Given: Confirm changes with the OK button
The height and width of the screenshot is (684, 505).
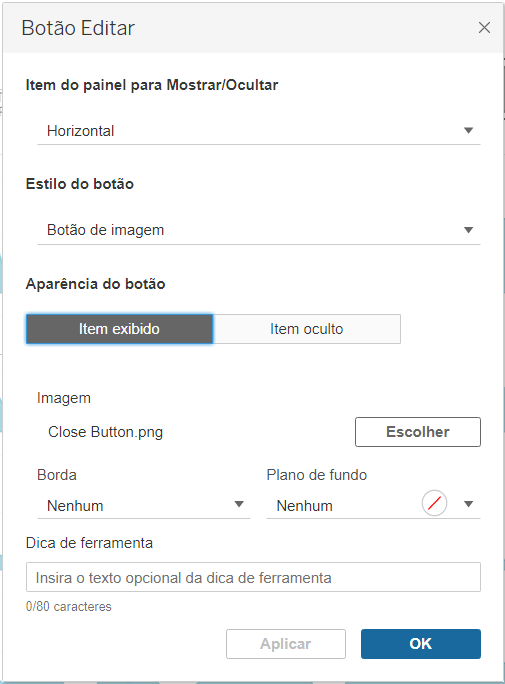Looking at the screenshot, I should [421, 644].
